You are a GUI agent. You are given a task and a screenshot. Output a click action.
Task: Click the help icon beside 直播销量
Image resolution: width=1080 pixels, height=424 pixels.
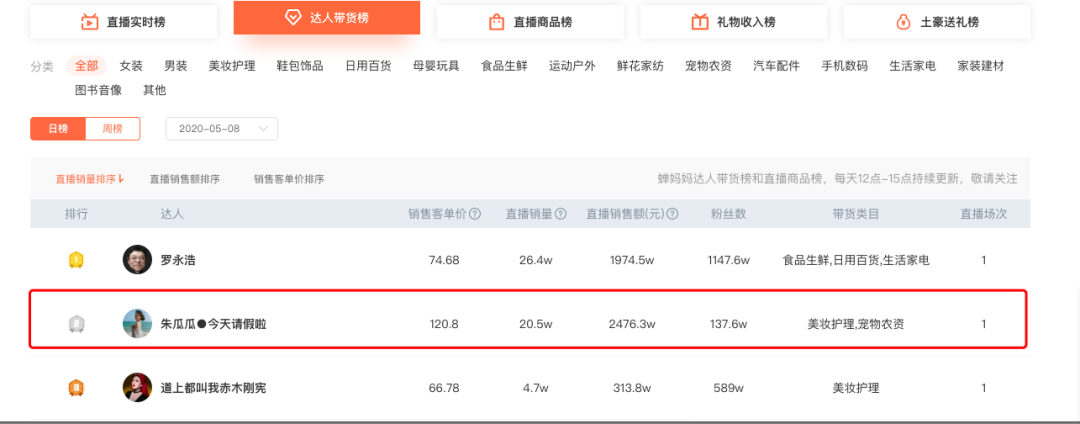(x=561, y=214)
